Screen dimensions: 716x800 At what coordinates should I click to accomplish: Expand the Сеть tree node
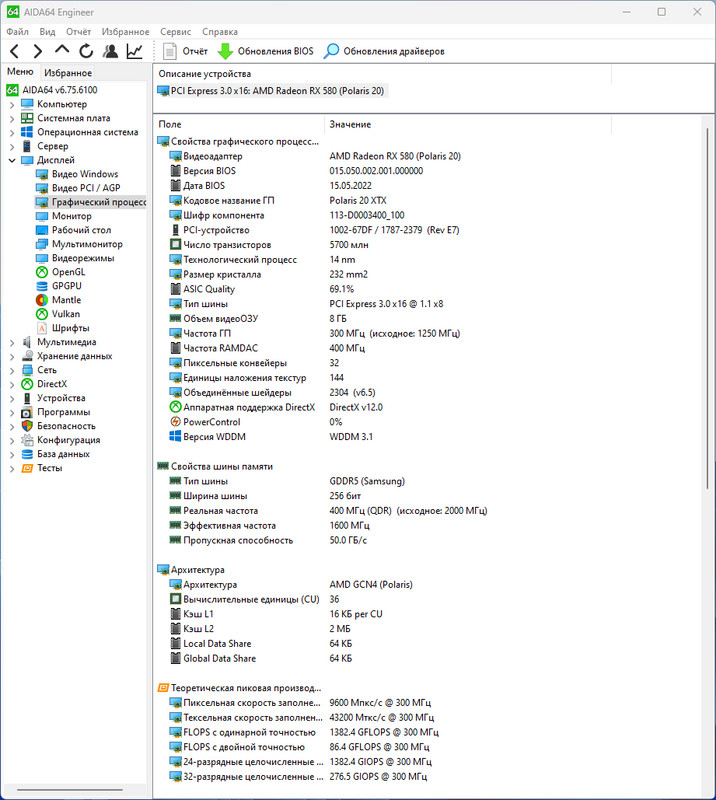pyautogui.click(x=12, y=370)
